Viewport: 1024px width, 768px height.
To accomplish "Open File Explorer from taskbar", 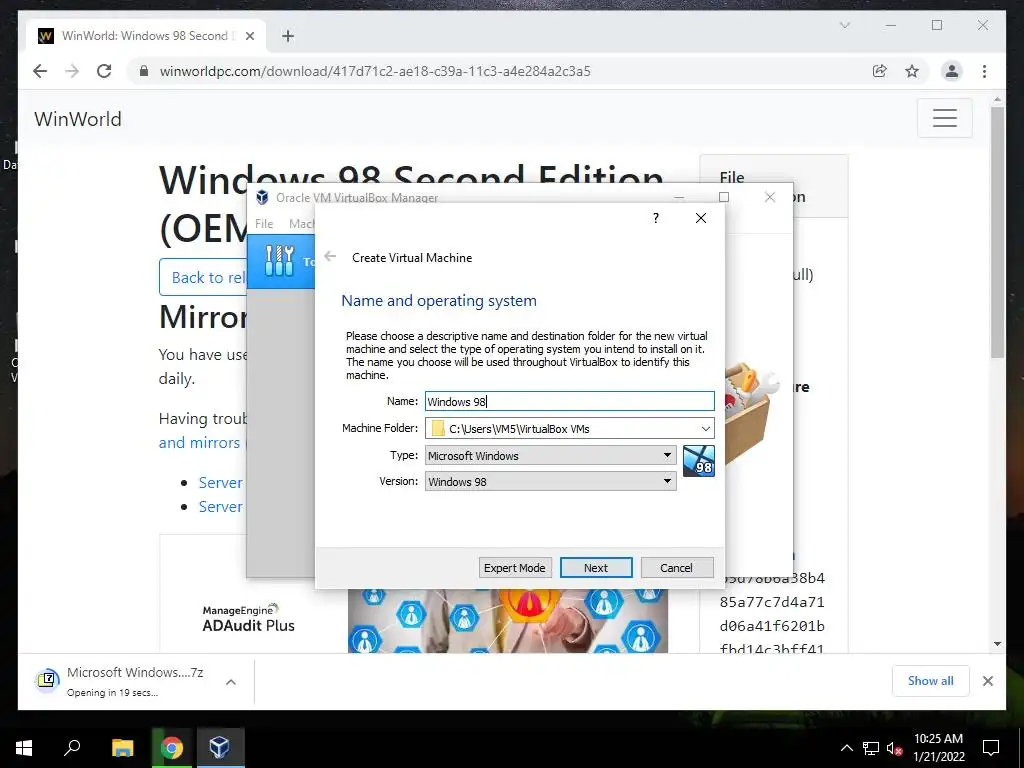I will pyautogui.click(x=122, y=748).
